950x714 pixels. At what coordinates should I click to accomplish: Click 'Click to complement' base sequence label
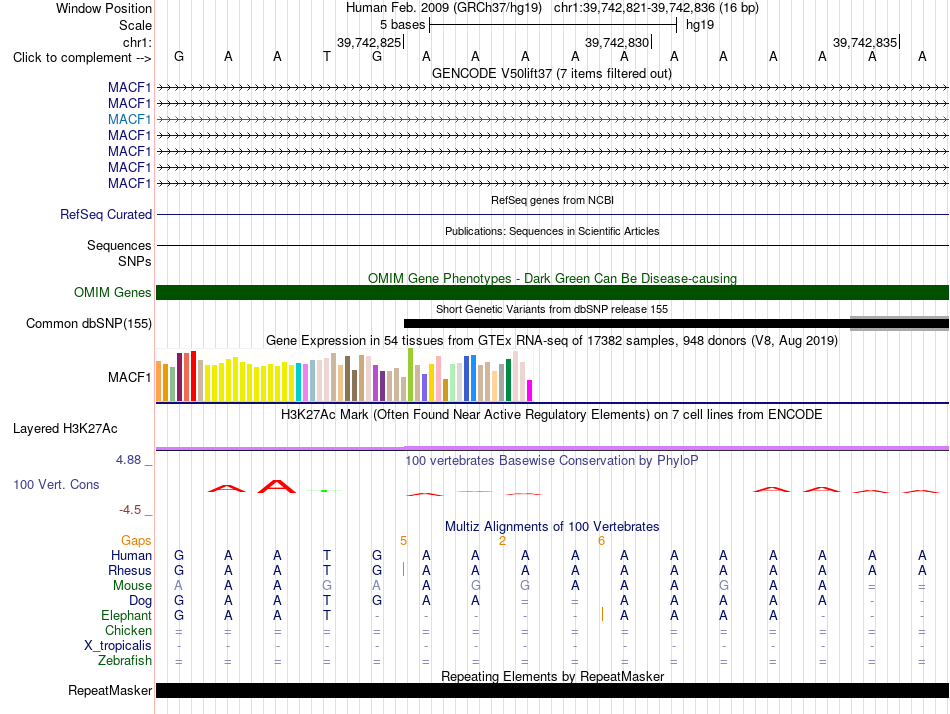click(82, 58)
